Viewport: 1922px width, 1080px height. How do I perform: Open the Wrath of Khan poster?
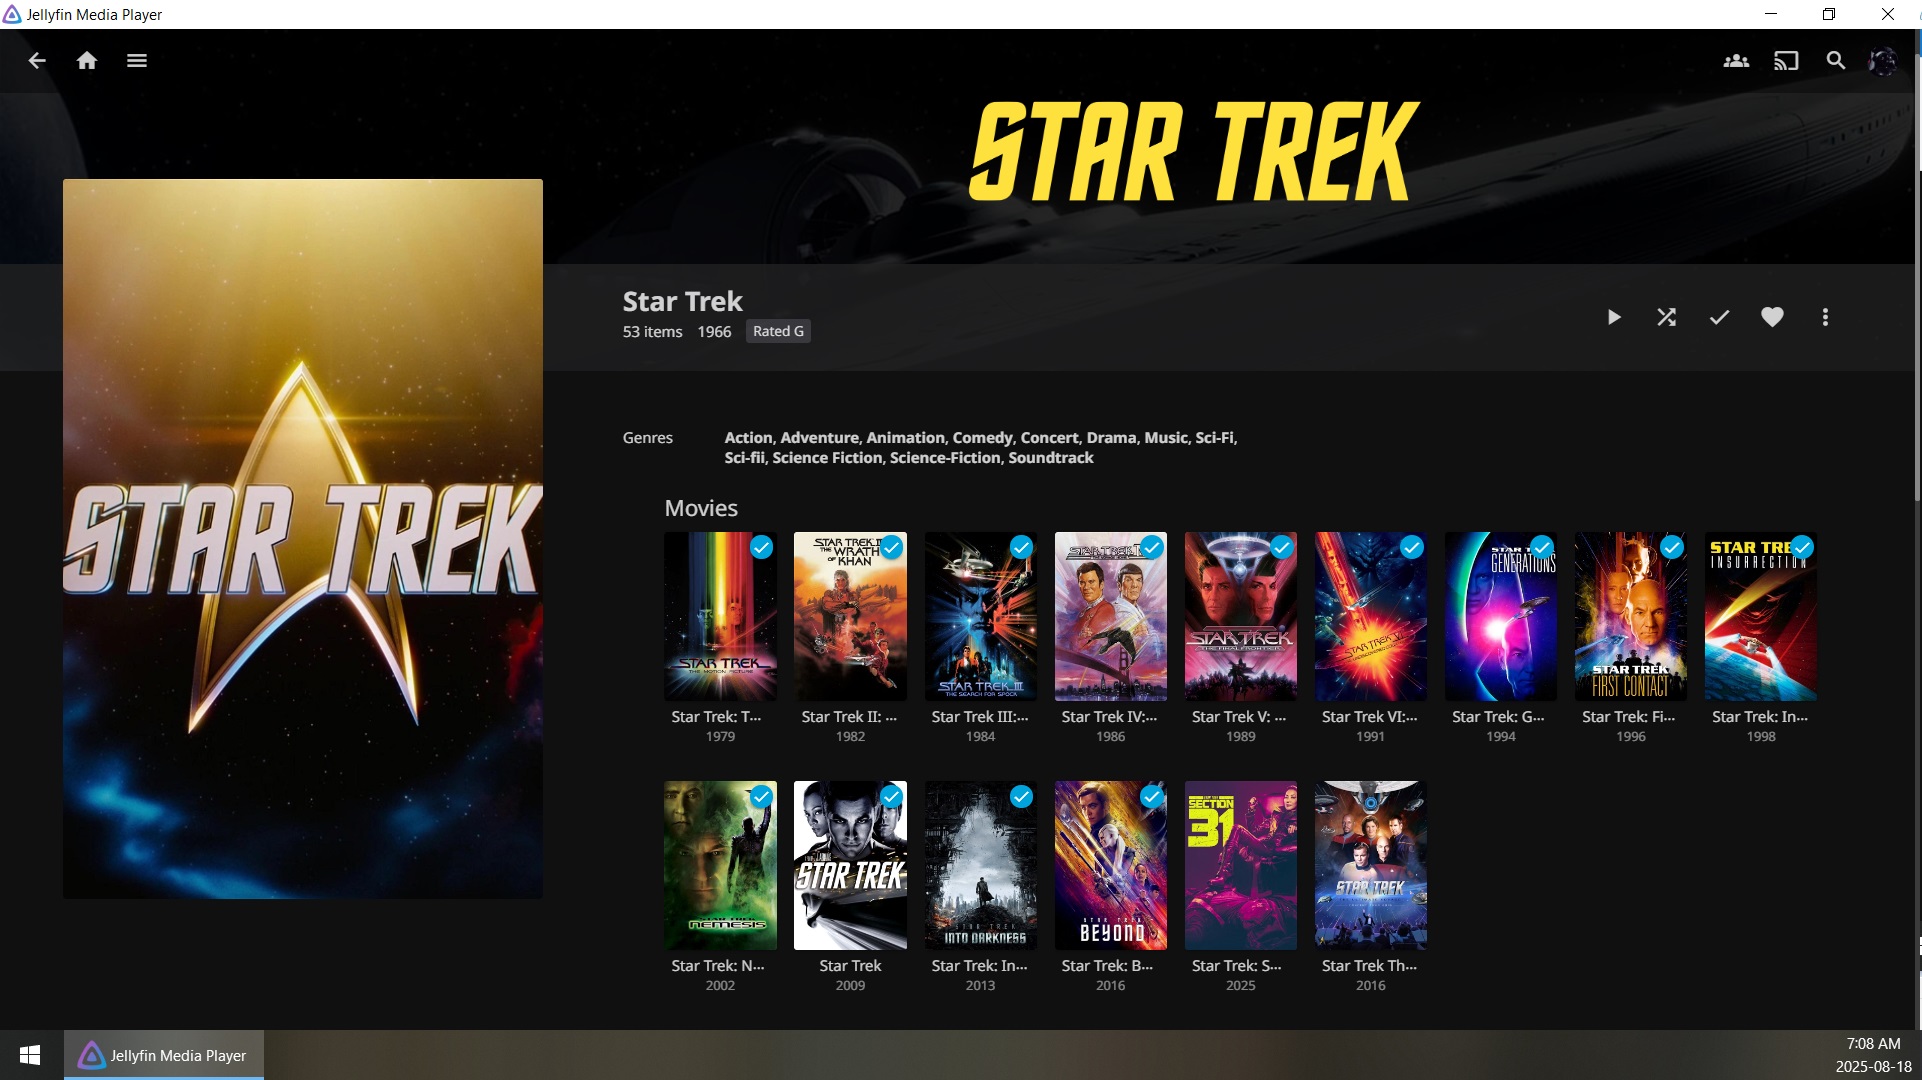tap(850, 616)
